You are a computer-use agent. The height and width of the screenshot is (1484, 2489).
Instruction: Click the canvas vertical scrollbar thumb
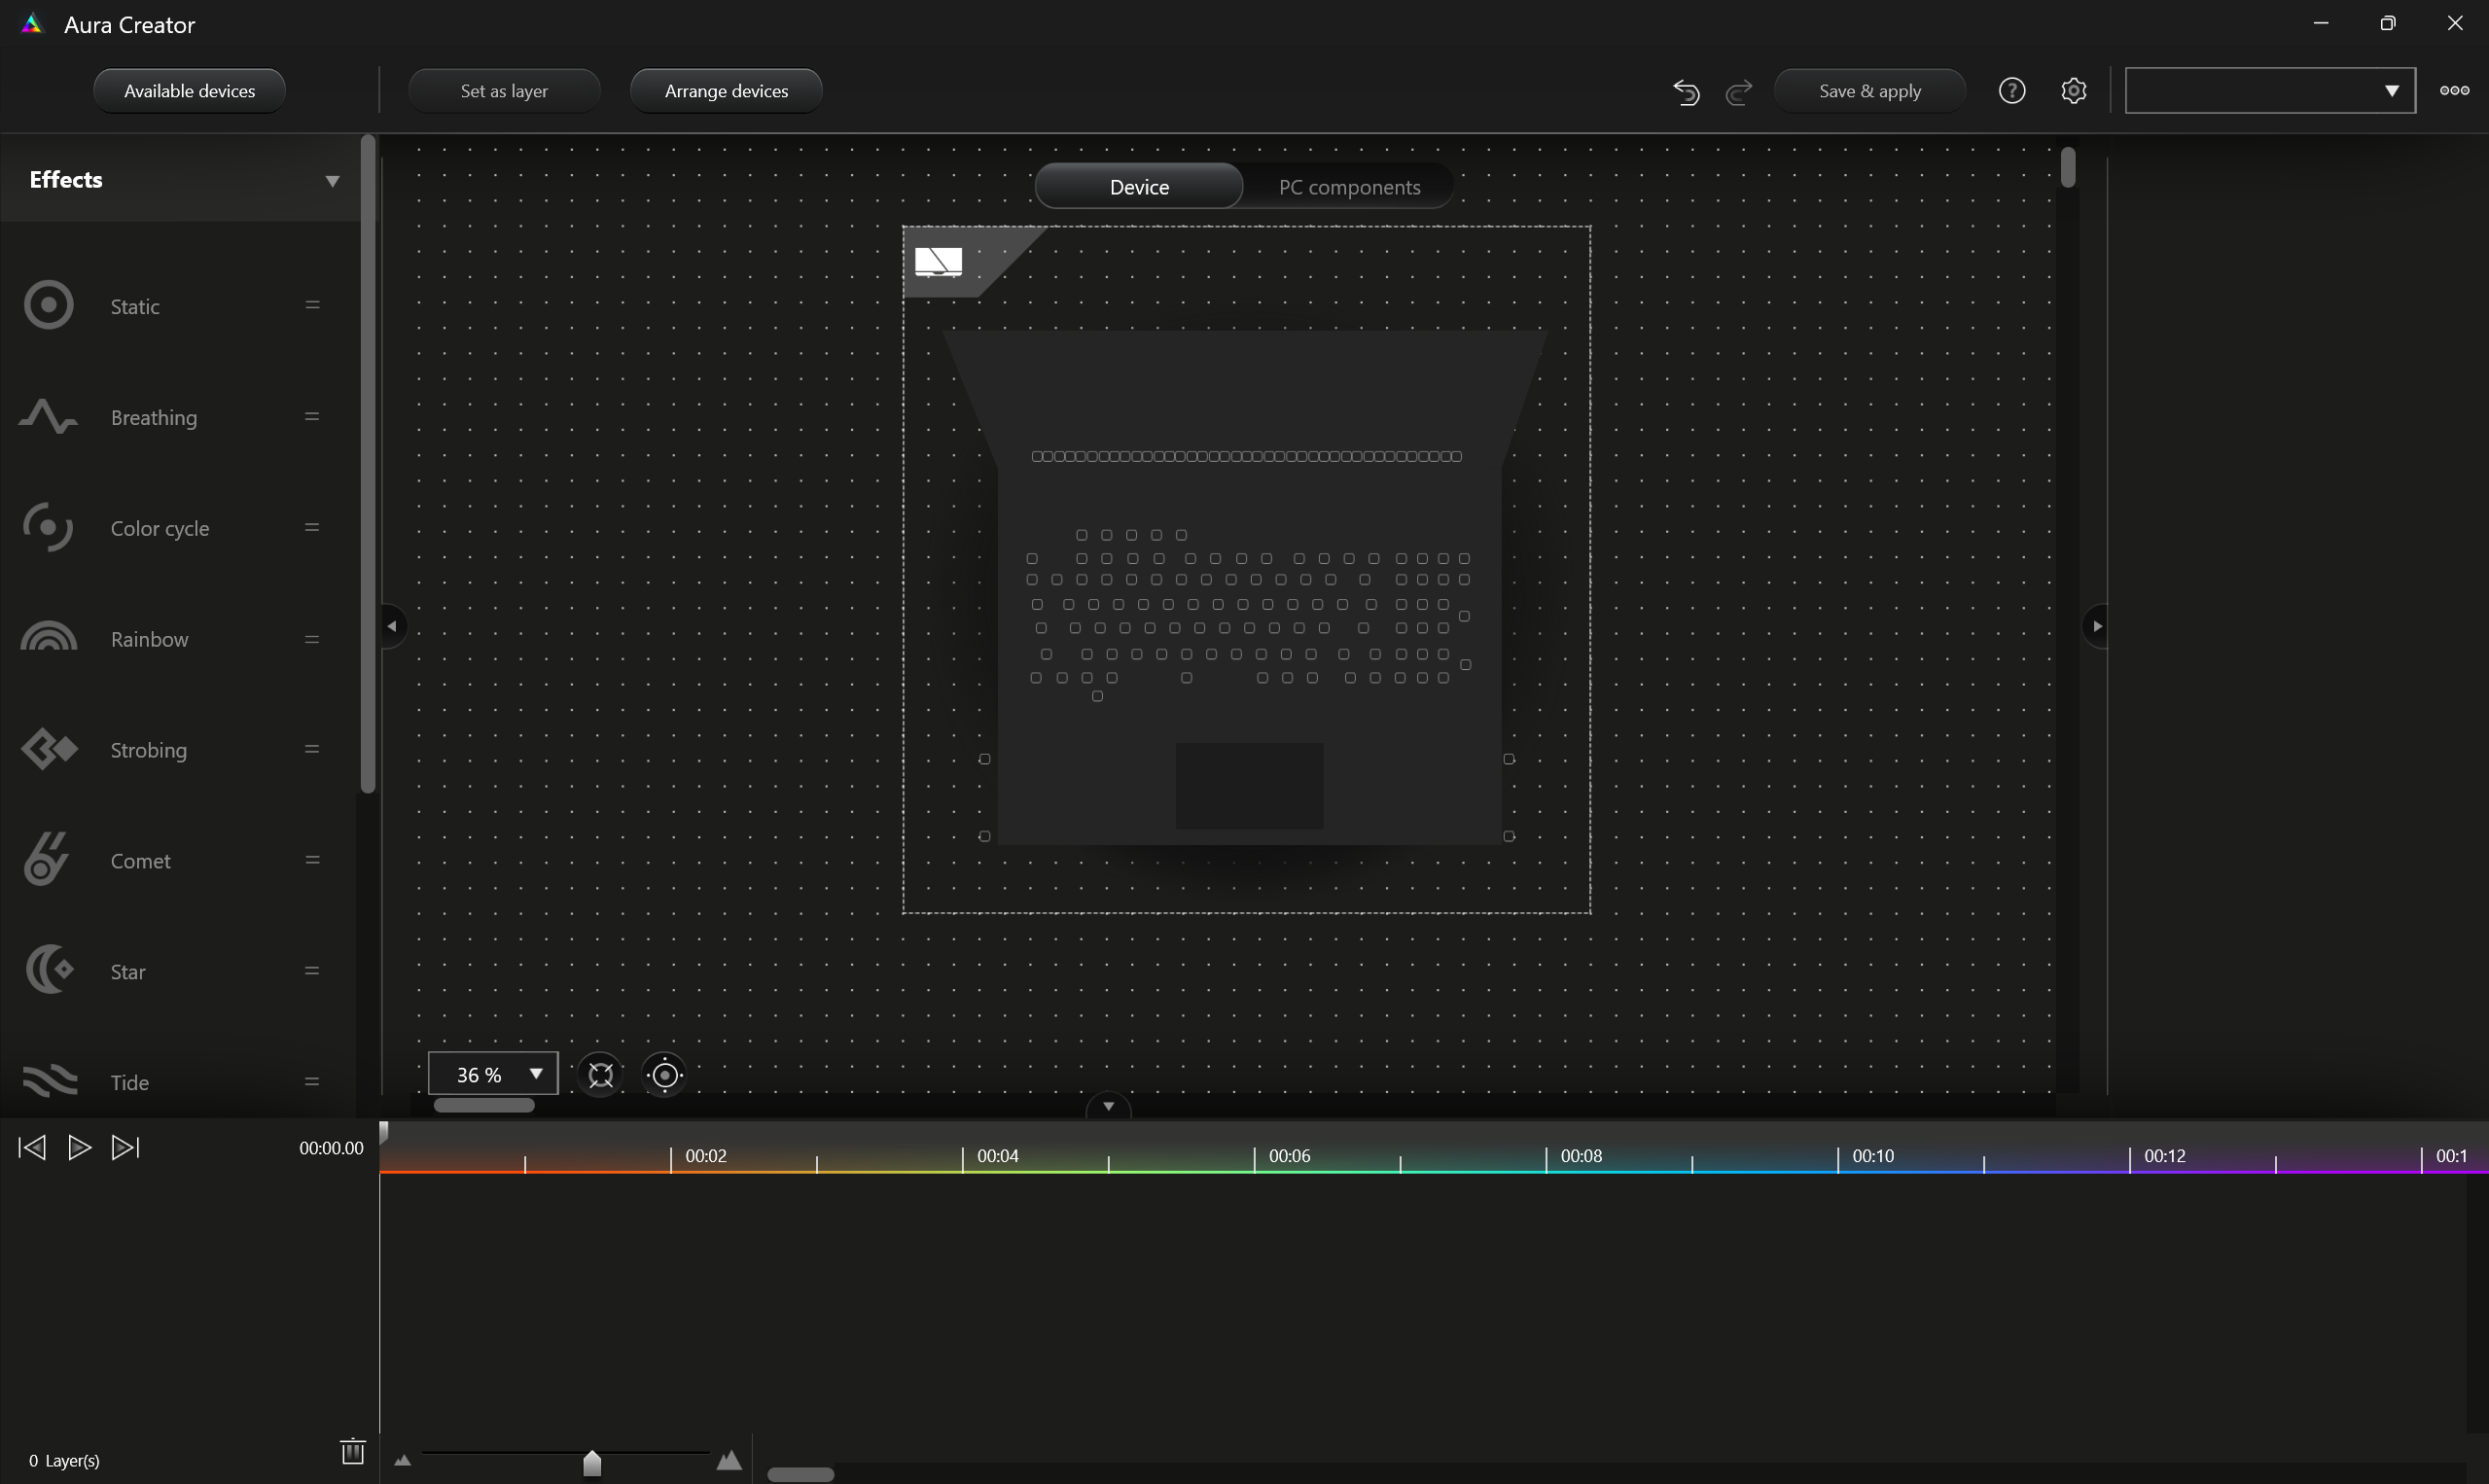tap(2068, 167)
